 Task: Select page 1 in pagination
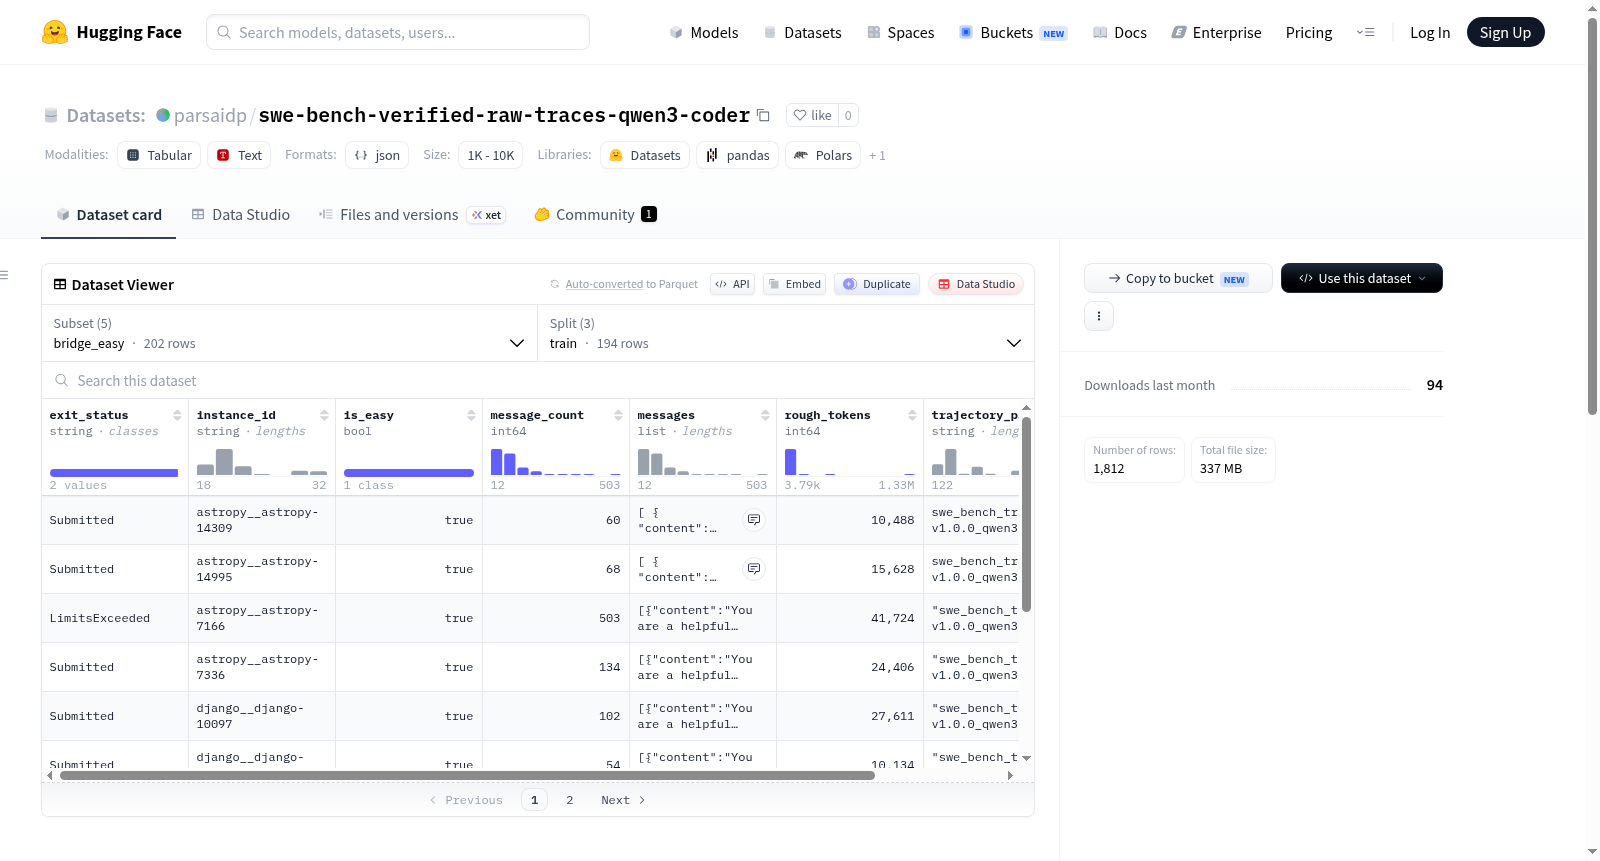534,800
